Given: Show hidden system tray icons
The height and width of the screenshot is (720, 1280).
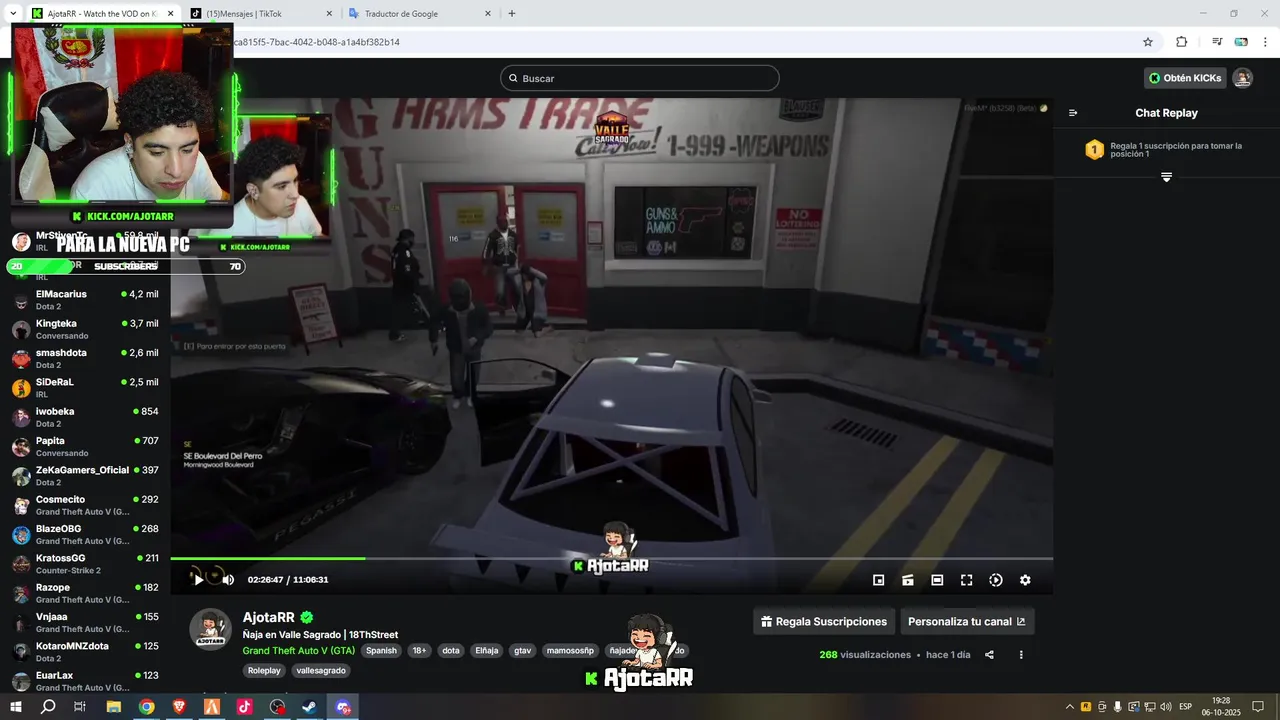Looking at the screenshot, I should [x=1069, y=707].
